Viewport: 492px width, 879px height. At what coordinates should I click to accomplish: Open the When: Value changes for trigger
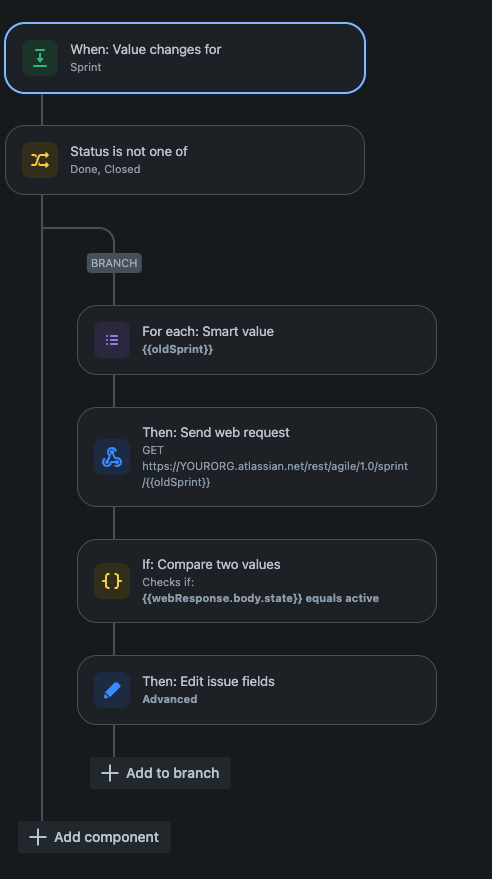click(185, 58)
